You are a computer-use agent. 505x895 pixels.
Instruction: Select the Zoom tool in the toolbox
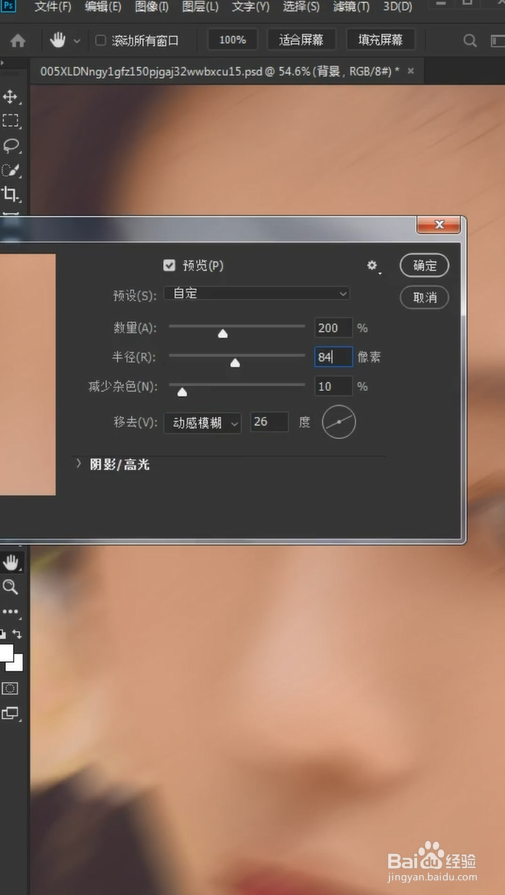[10, 587]
